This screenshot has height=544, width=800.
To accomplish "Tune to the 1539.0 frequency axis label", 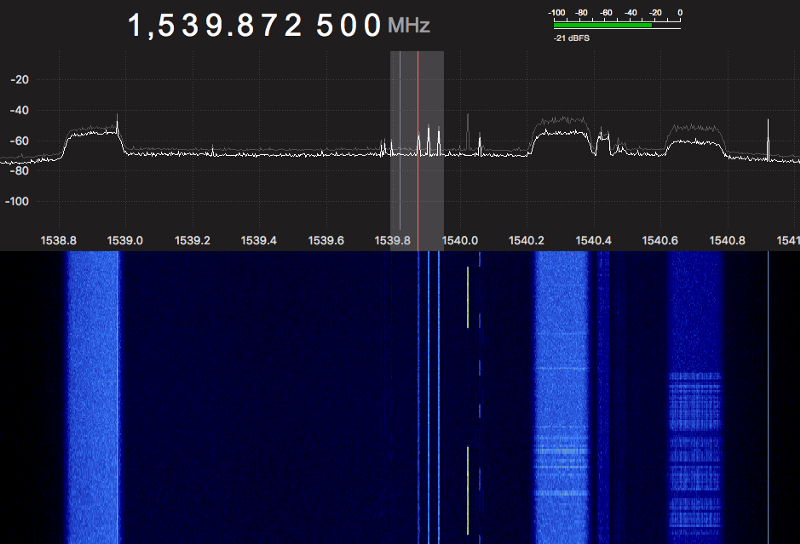I will pyautogui.click(x=125, y=241).
